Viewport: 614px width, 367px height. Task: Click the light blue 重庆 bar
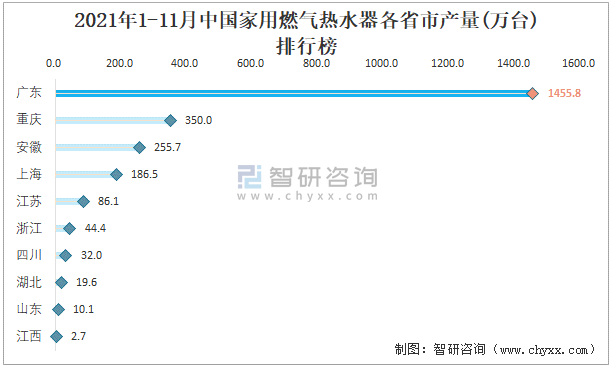[x=113, y=120]
